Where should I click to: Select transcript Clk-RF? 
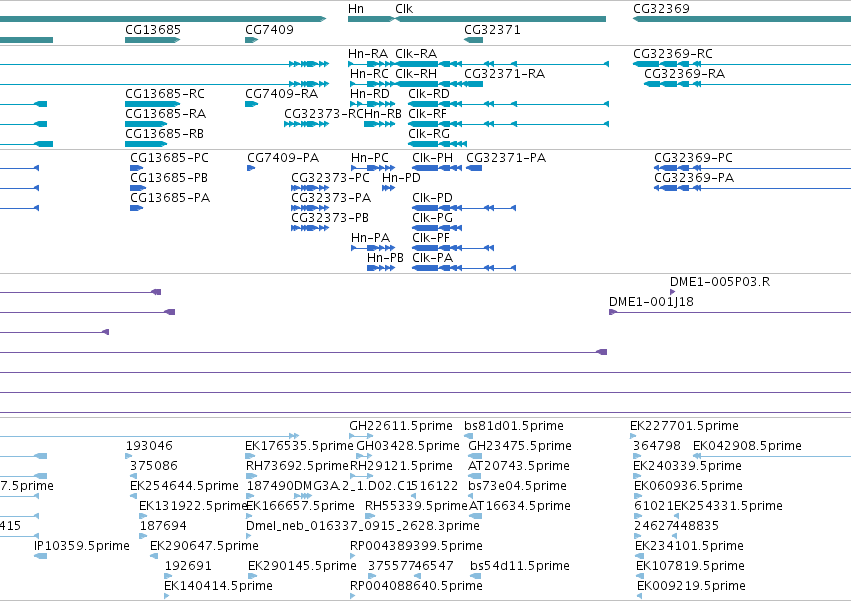coord(509,124)
